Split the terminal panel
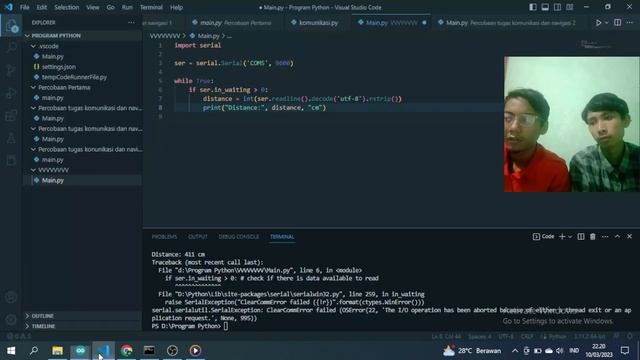Screen dimensions: 640x360 [x=581, y=236]
